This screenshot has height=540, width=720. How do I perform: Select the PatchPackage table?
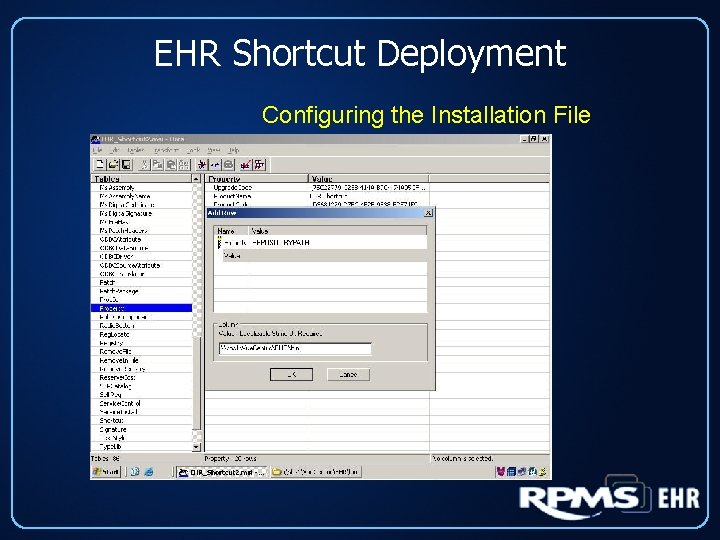click(x=141, y=291)
